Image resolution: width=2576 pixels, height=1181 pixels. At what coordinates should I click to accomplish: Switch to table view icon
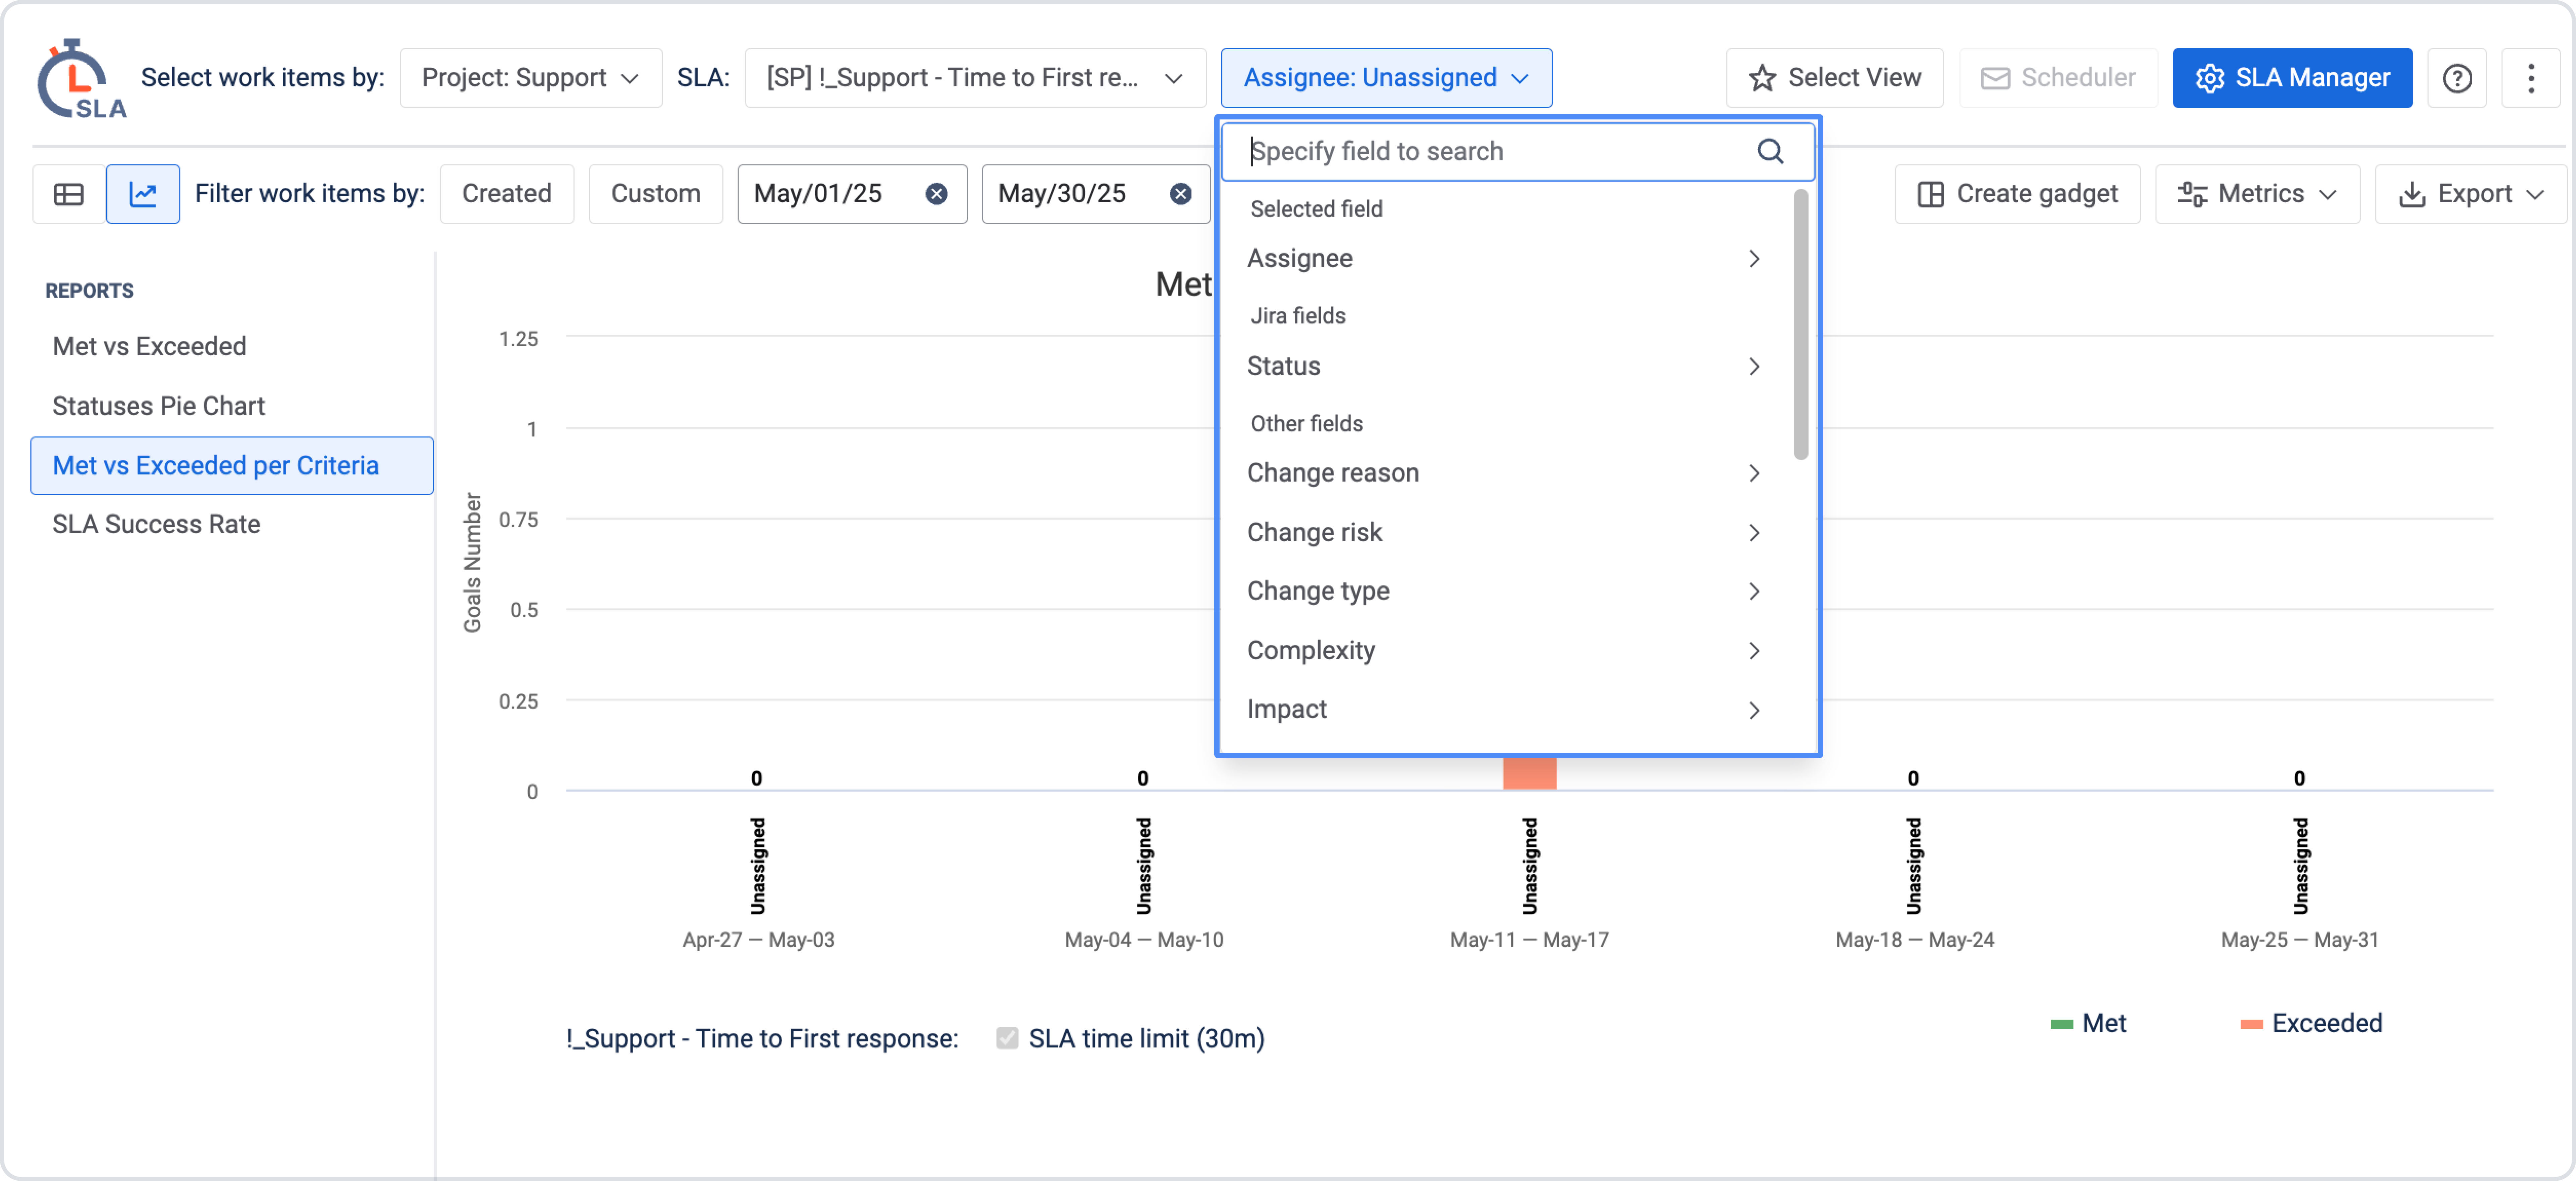[69, 194]
